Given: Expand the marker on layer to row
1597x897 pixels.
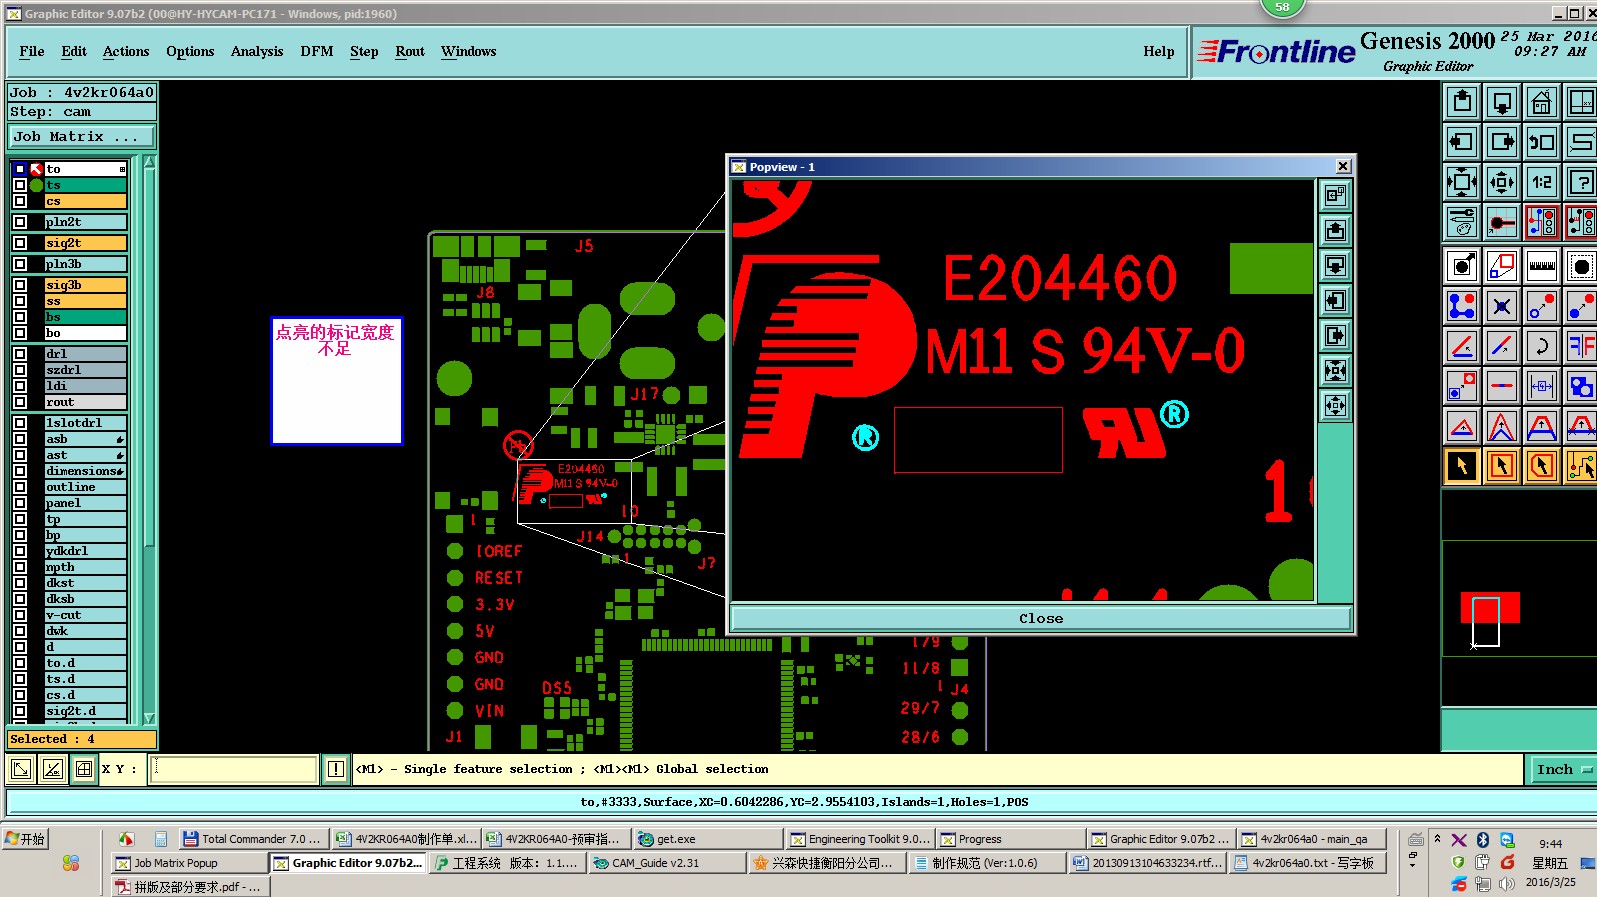Looking at the screenshot, I should [122, 169].
